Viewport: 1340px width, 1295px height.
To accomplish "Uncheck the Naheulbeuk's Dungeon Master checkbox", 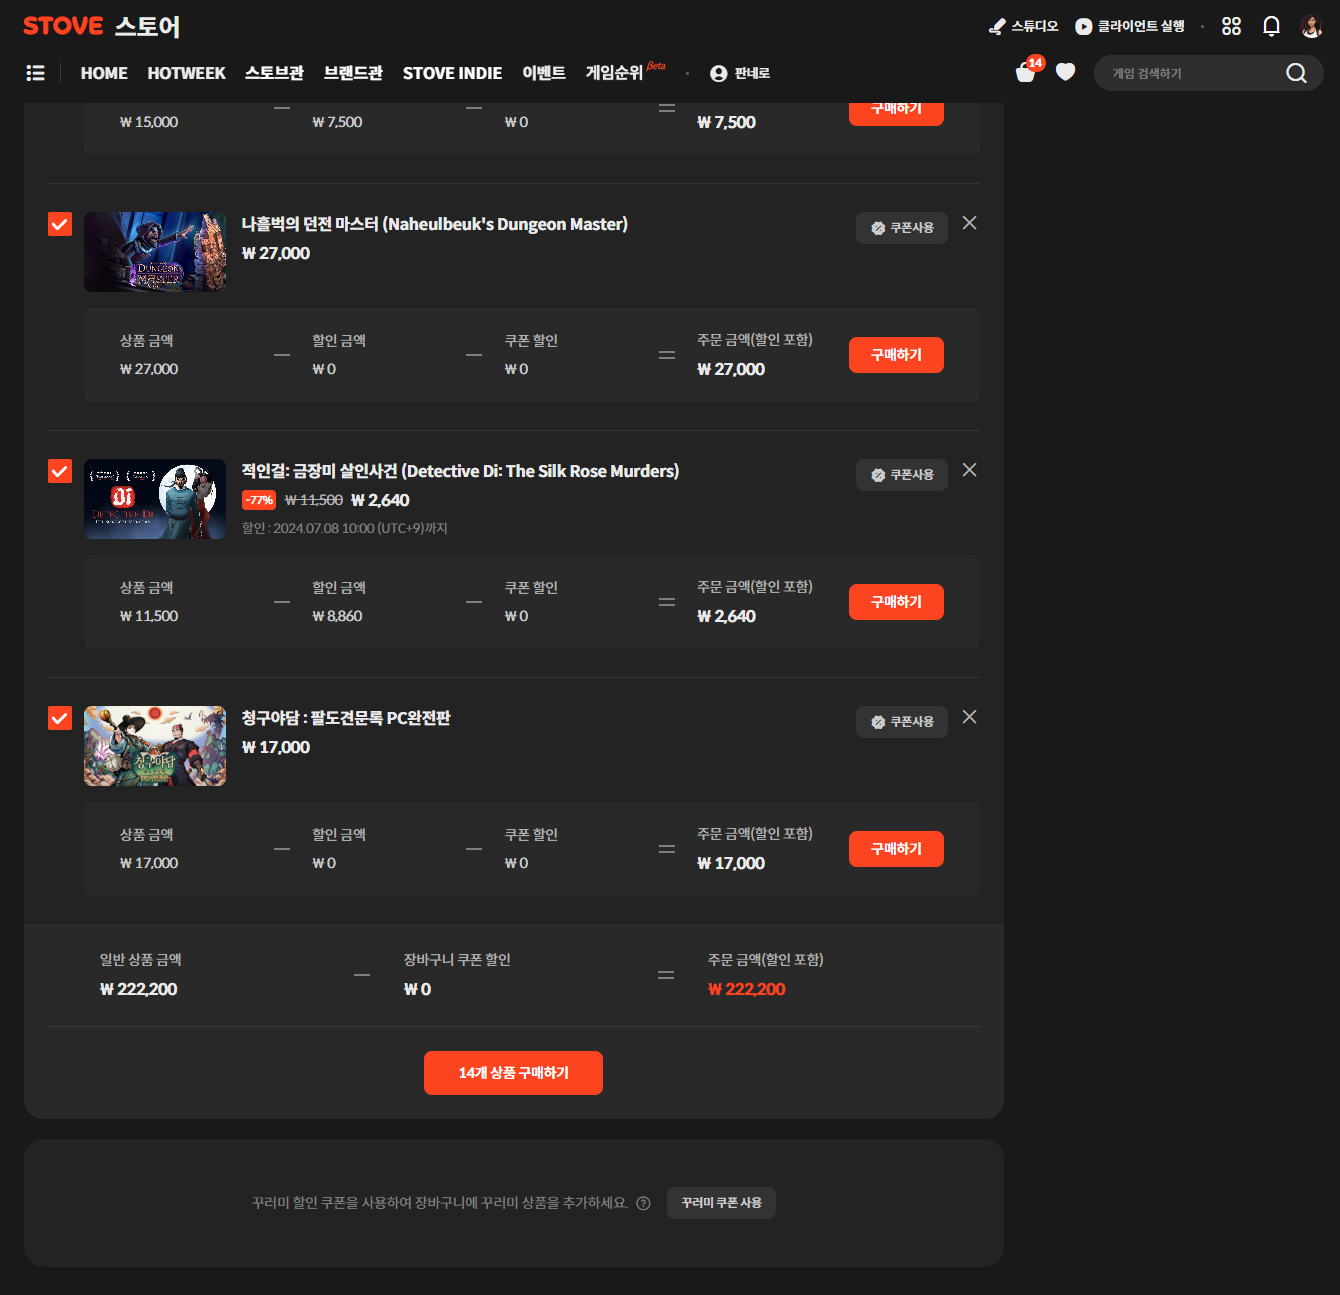I will click(x=60, y=224).
